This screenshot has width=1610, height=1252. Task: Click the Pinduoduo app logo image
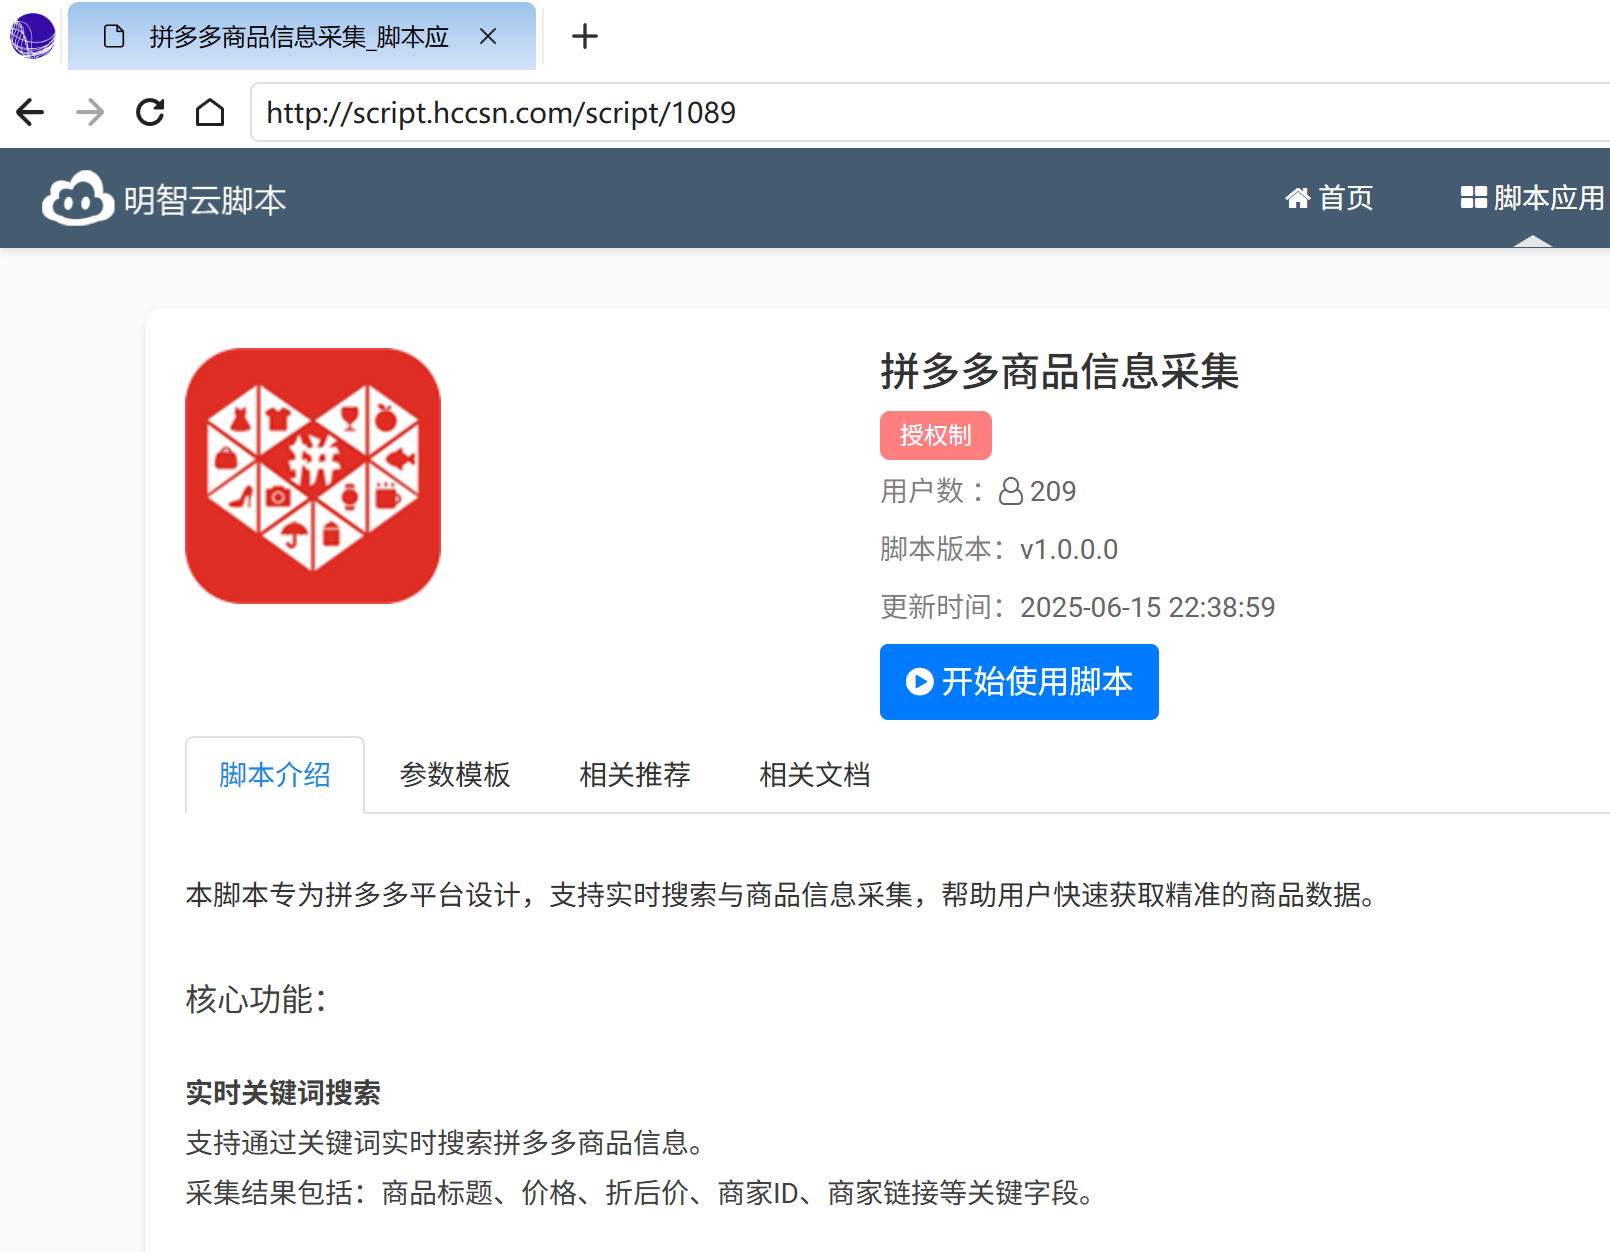(313, 476)
